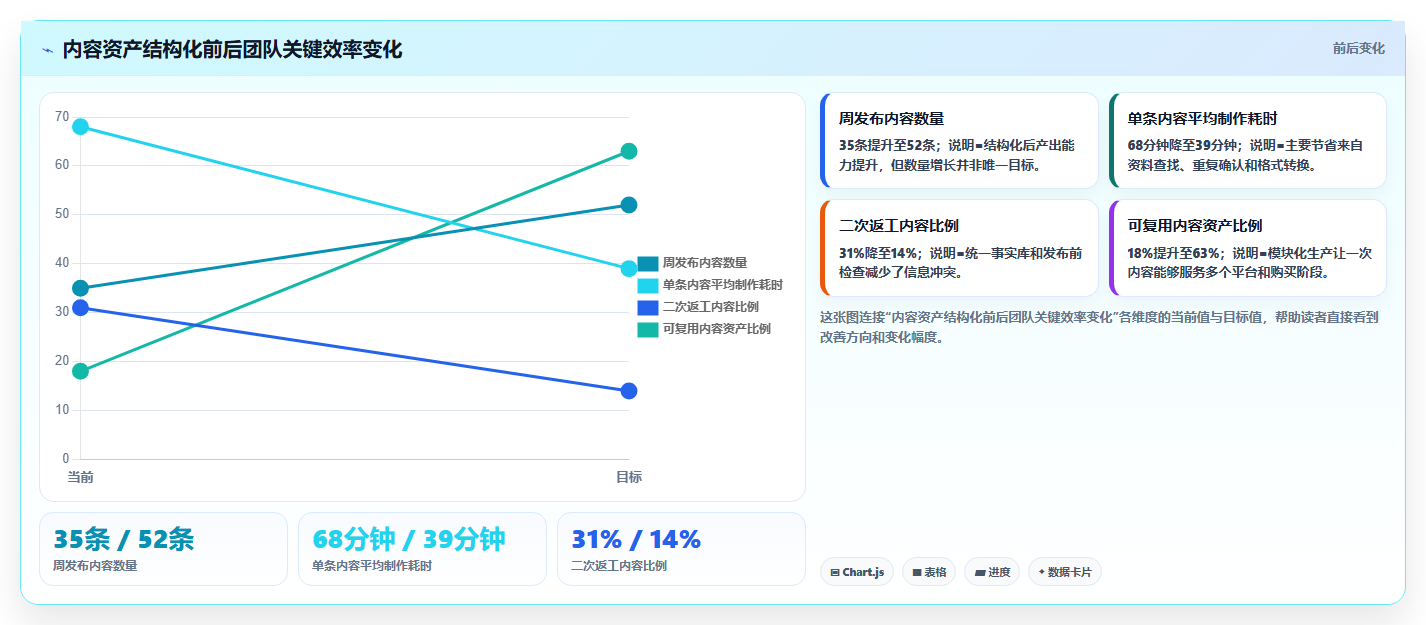
Task: Open the 可复用内容资产比例 info card title
Action: [x=1195, y=226]
